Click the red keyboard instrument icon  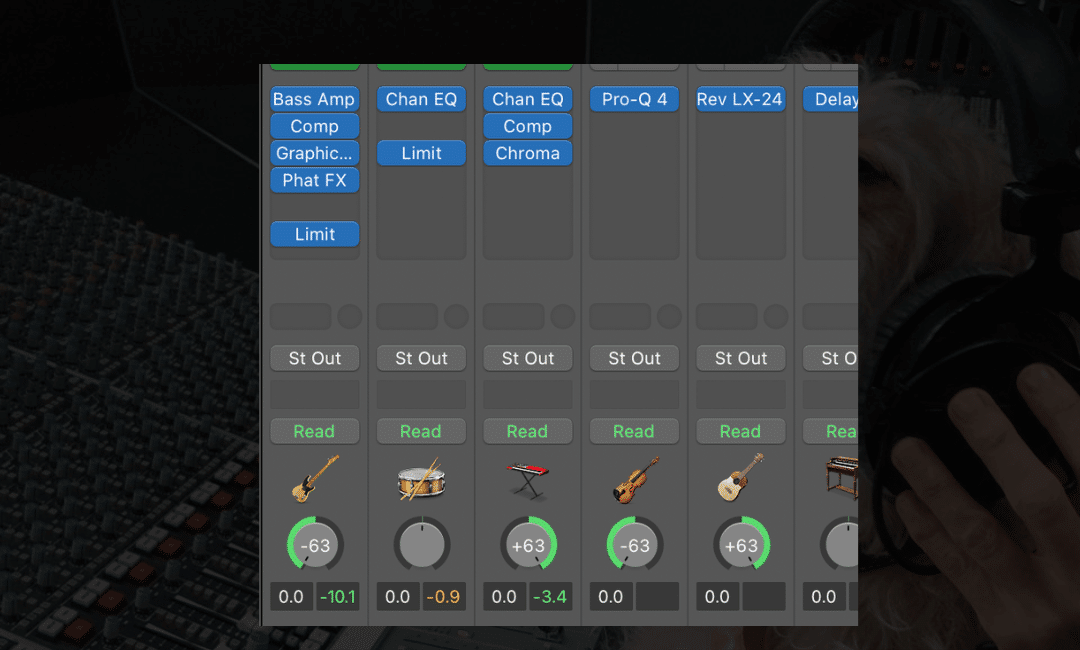528,478
